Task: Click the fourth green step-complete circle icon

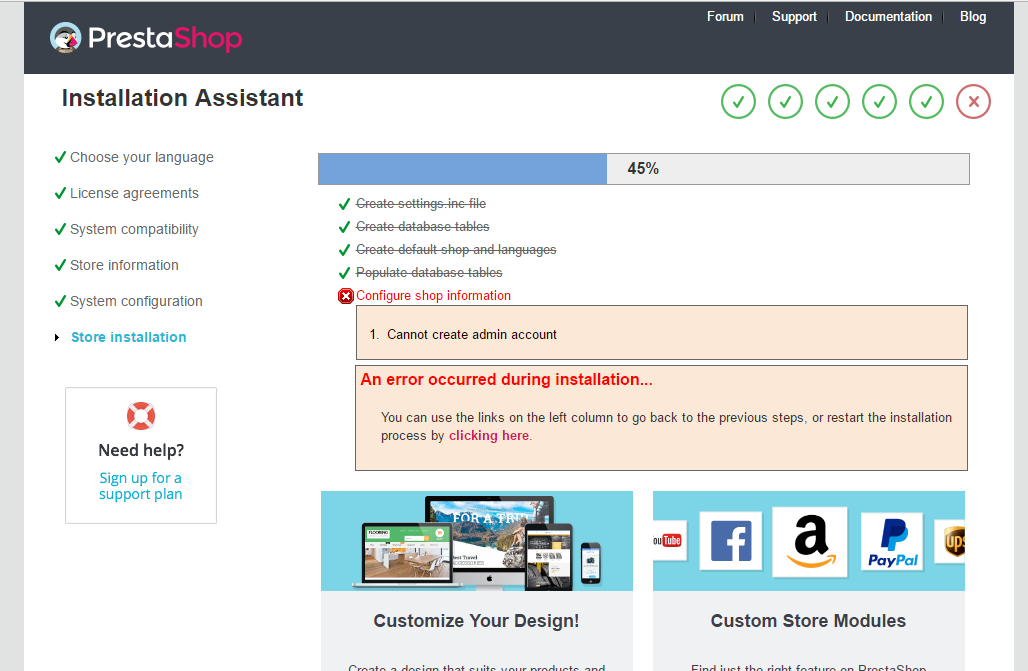Action: point(879,102)
